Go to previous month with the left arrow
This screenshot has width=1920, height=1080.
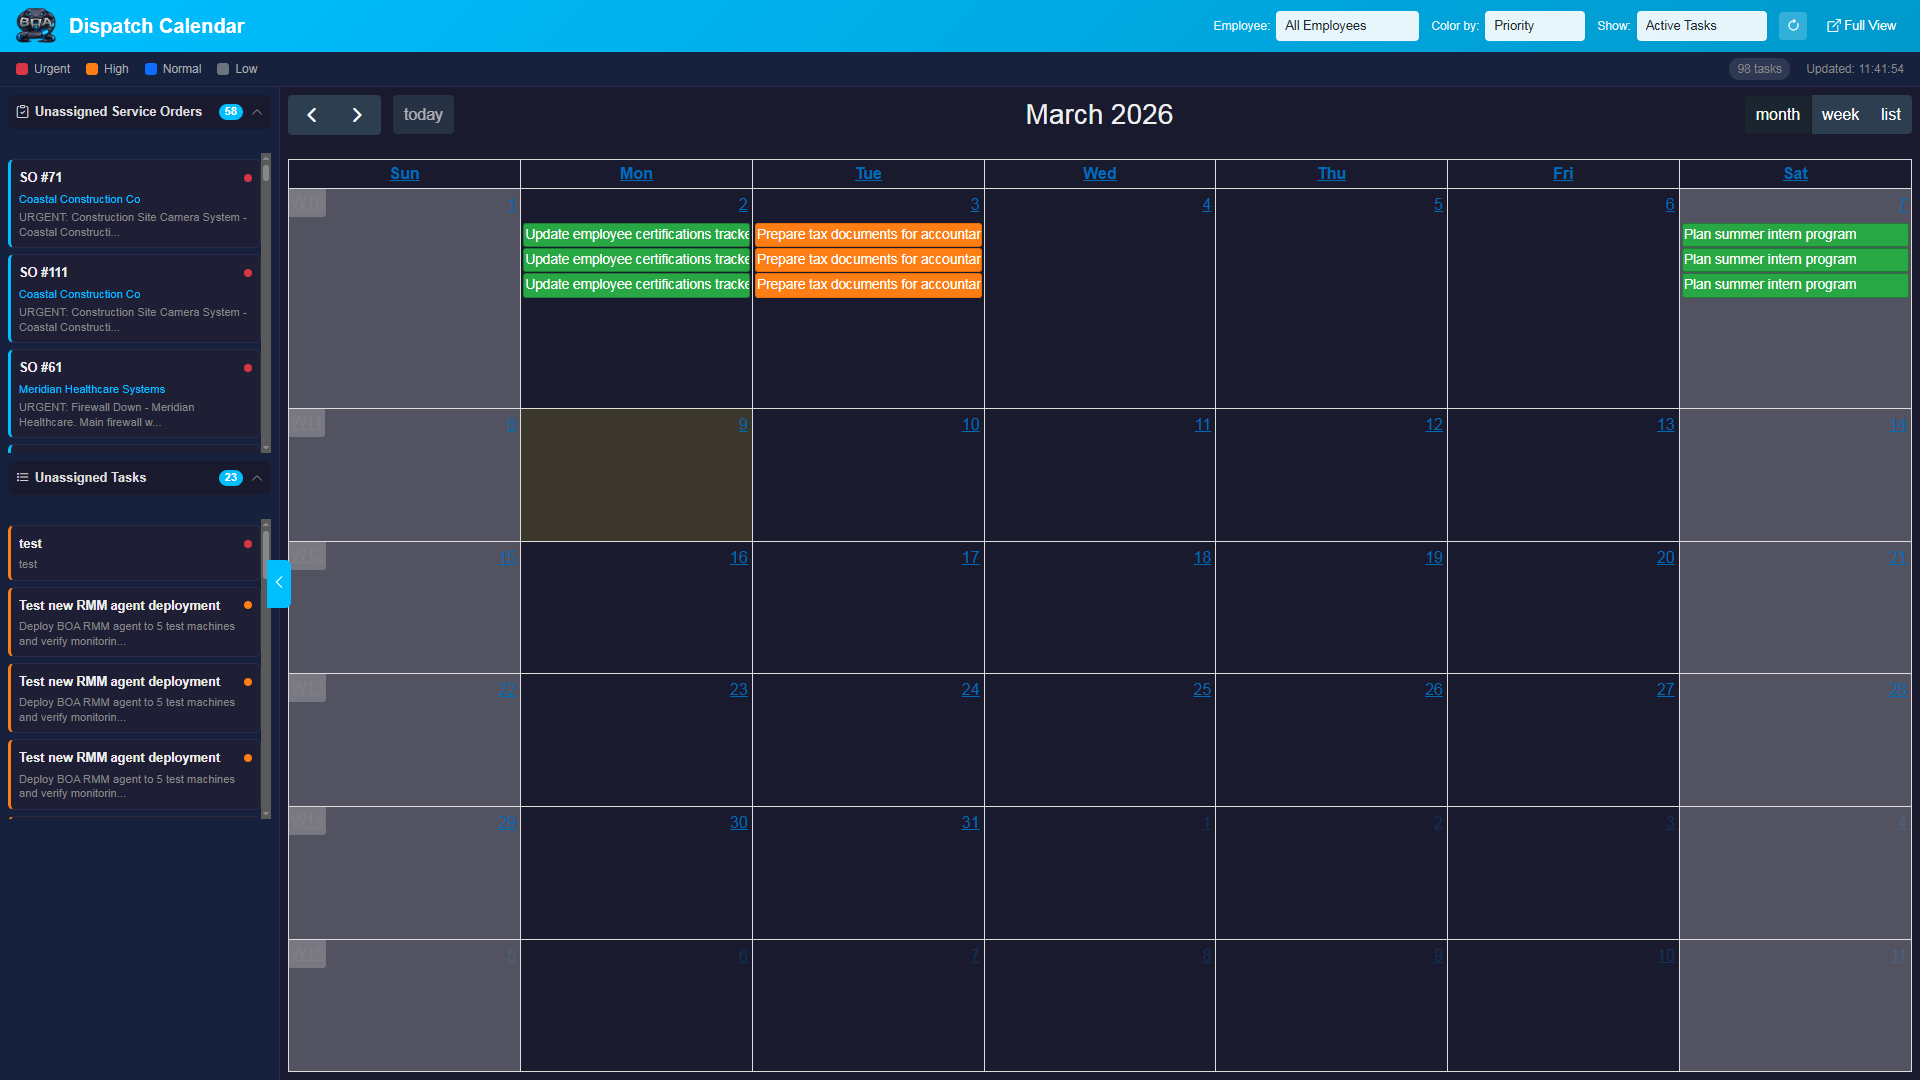[x=311, y=114]
